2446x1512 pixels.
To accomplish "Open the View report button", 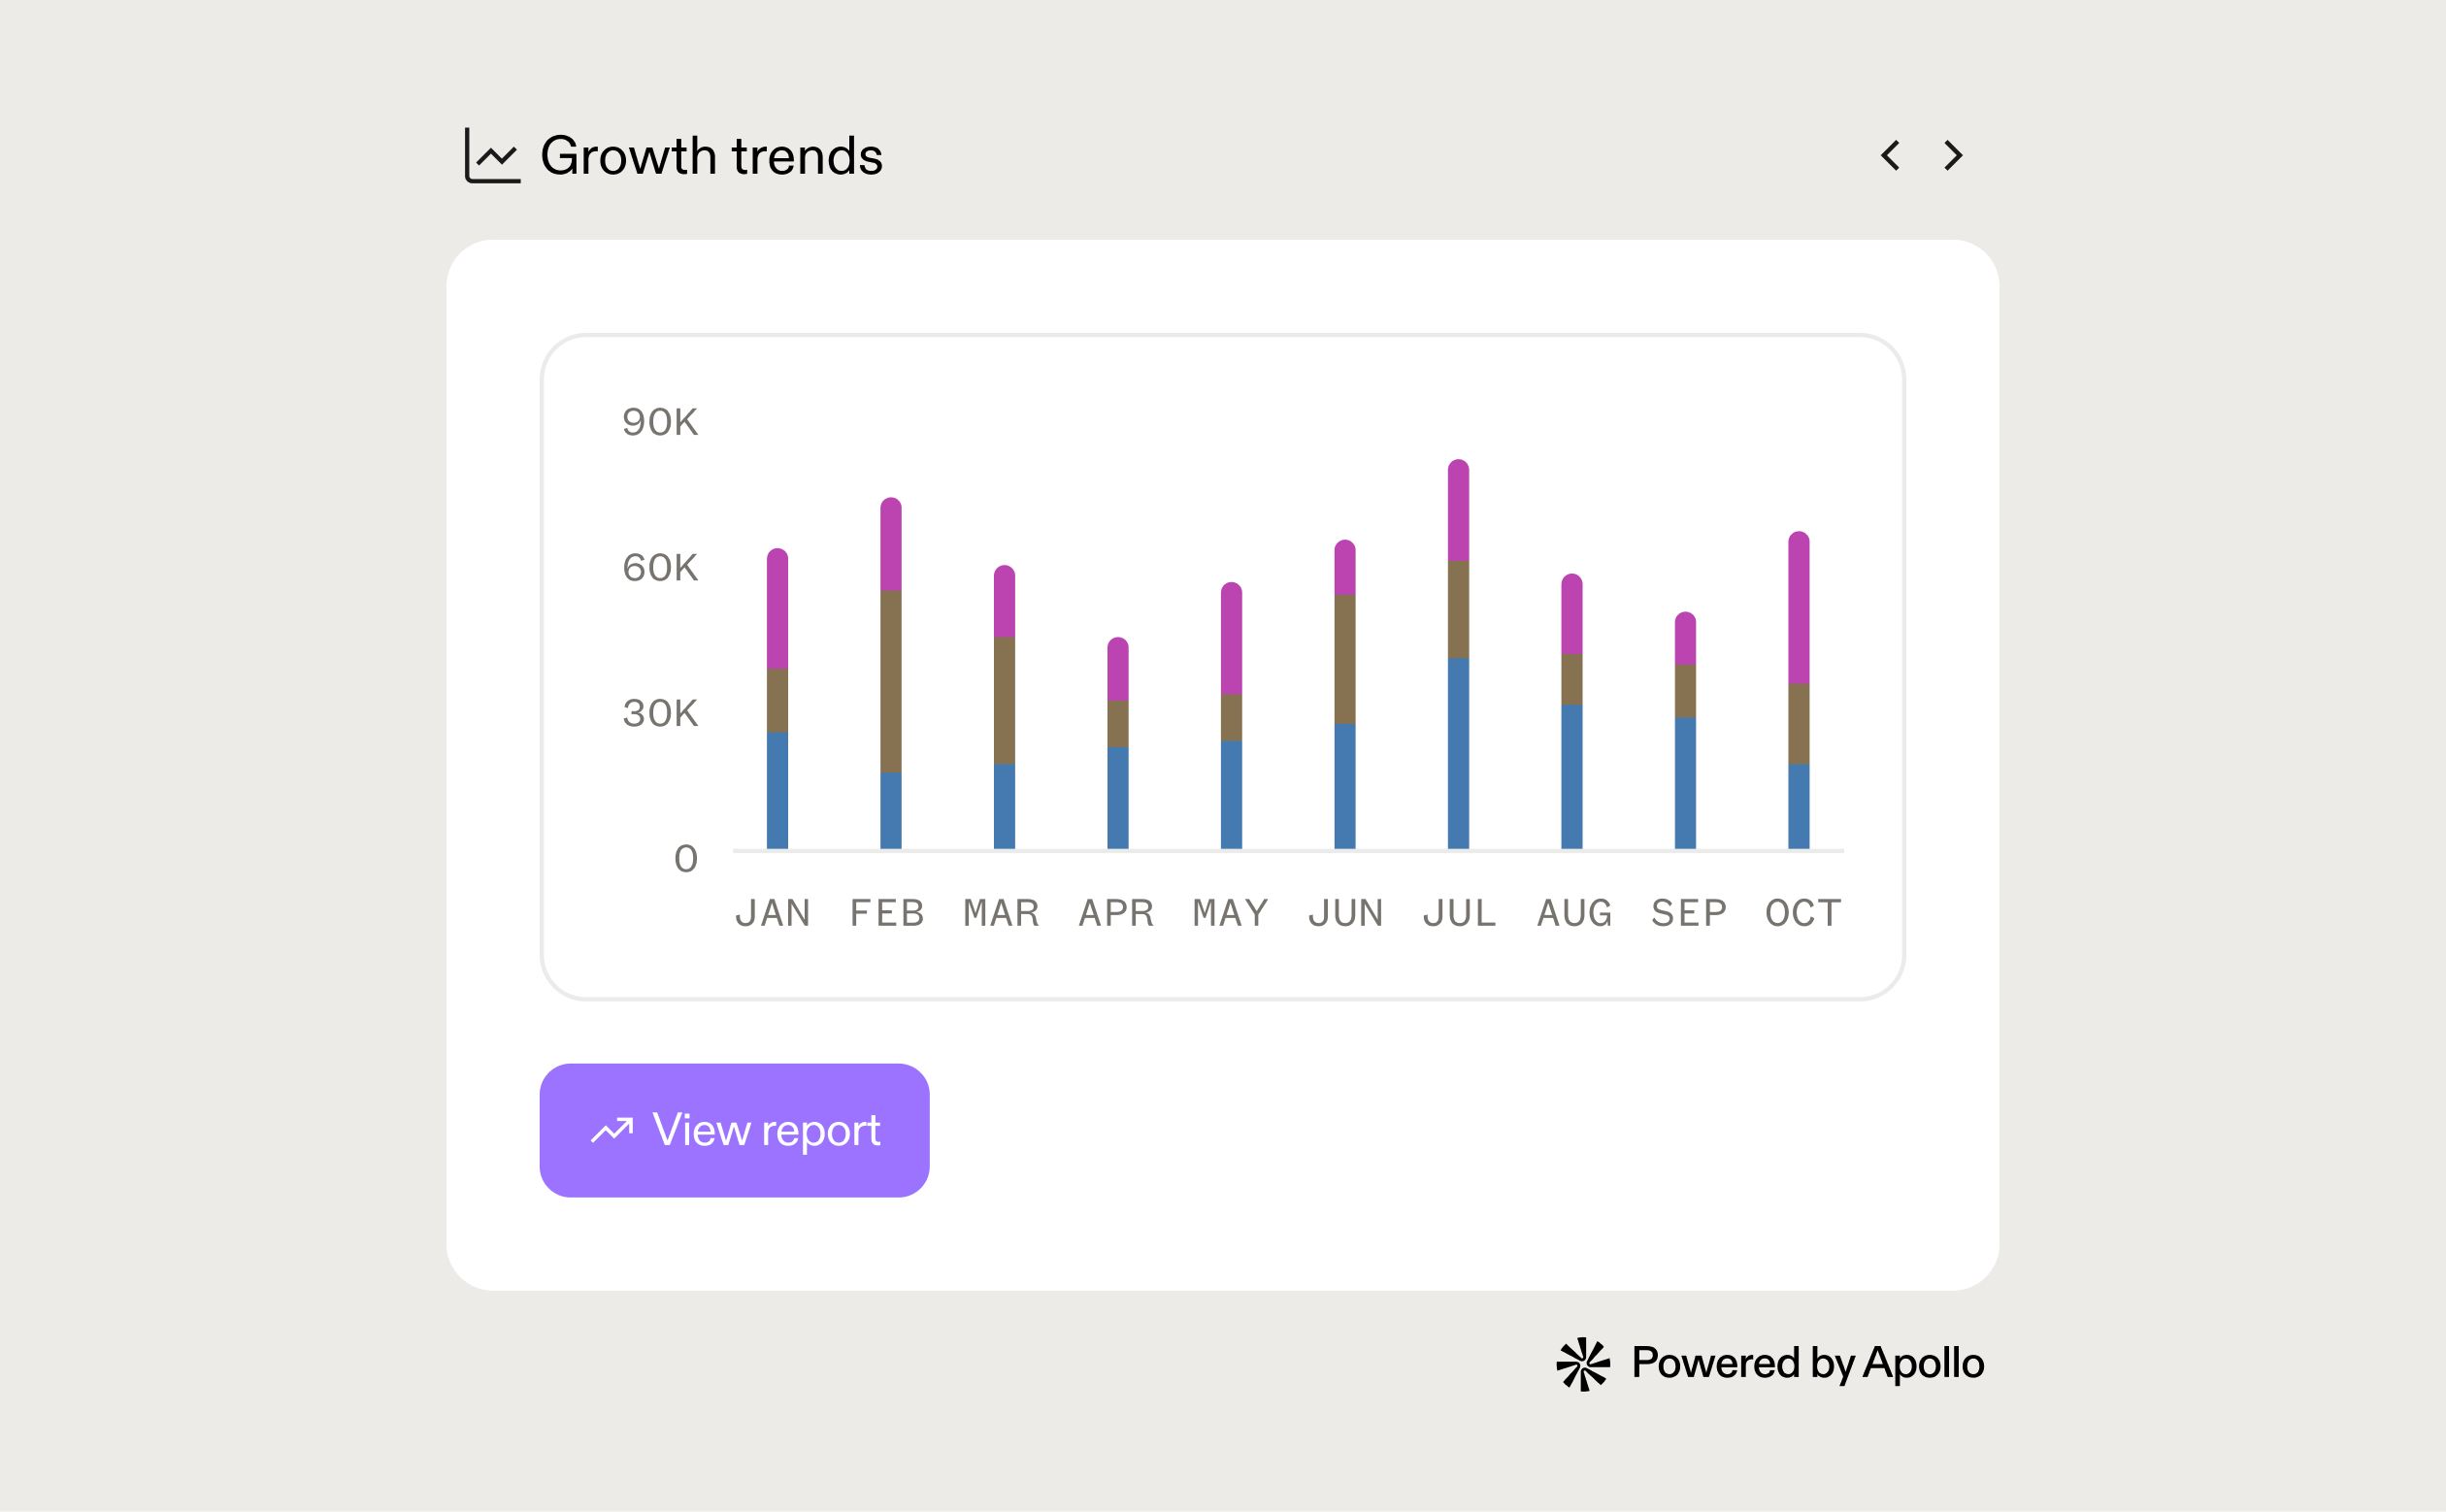I will [734, 1129].
